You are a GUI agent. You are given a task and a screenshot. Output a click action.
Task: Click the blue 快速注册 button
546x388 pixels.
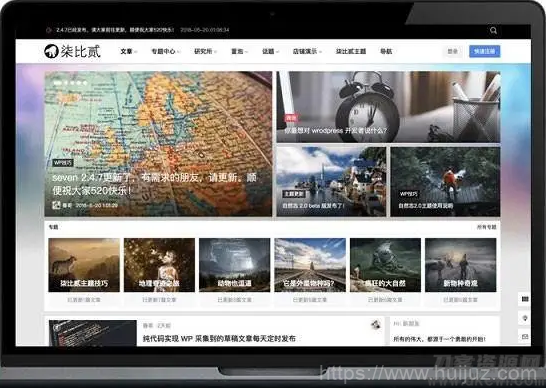(484, 51)
